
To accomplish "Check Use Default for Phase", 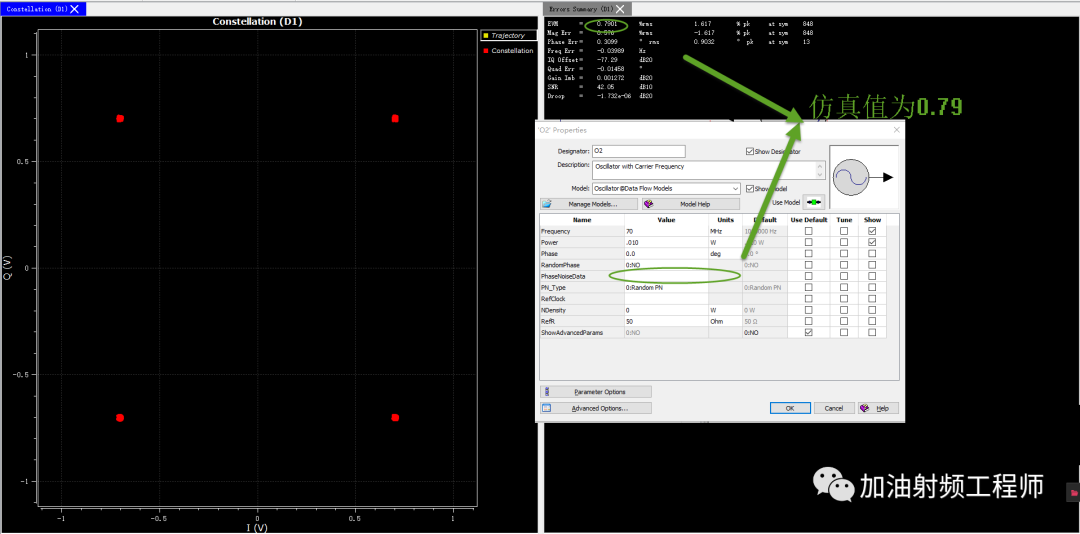I will 809,254.
